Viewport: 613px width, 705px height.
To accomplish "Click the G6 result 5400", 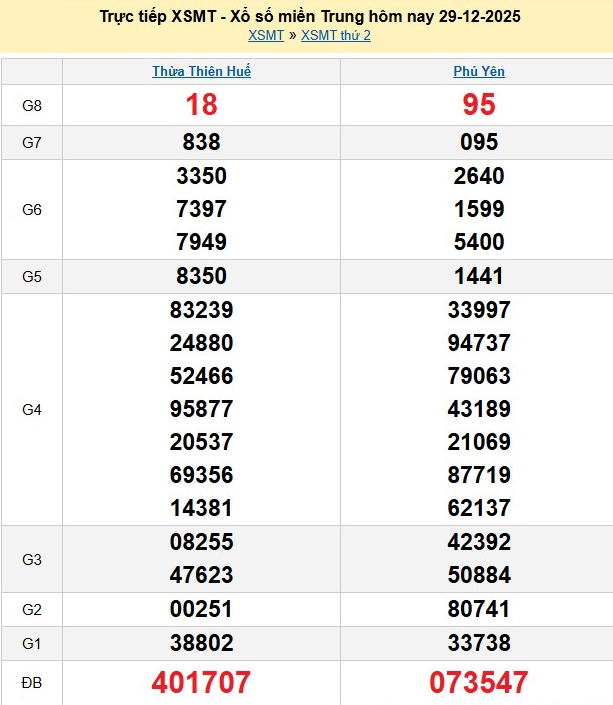I will pos(479,242).
